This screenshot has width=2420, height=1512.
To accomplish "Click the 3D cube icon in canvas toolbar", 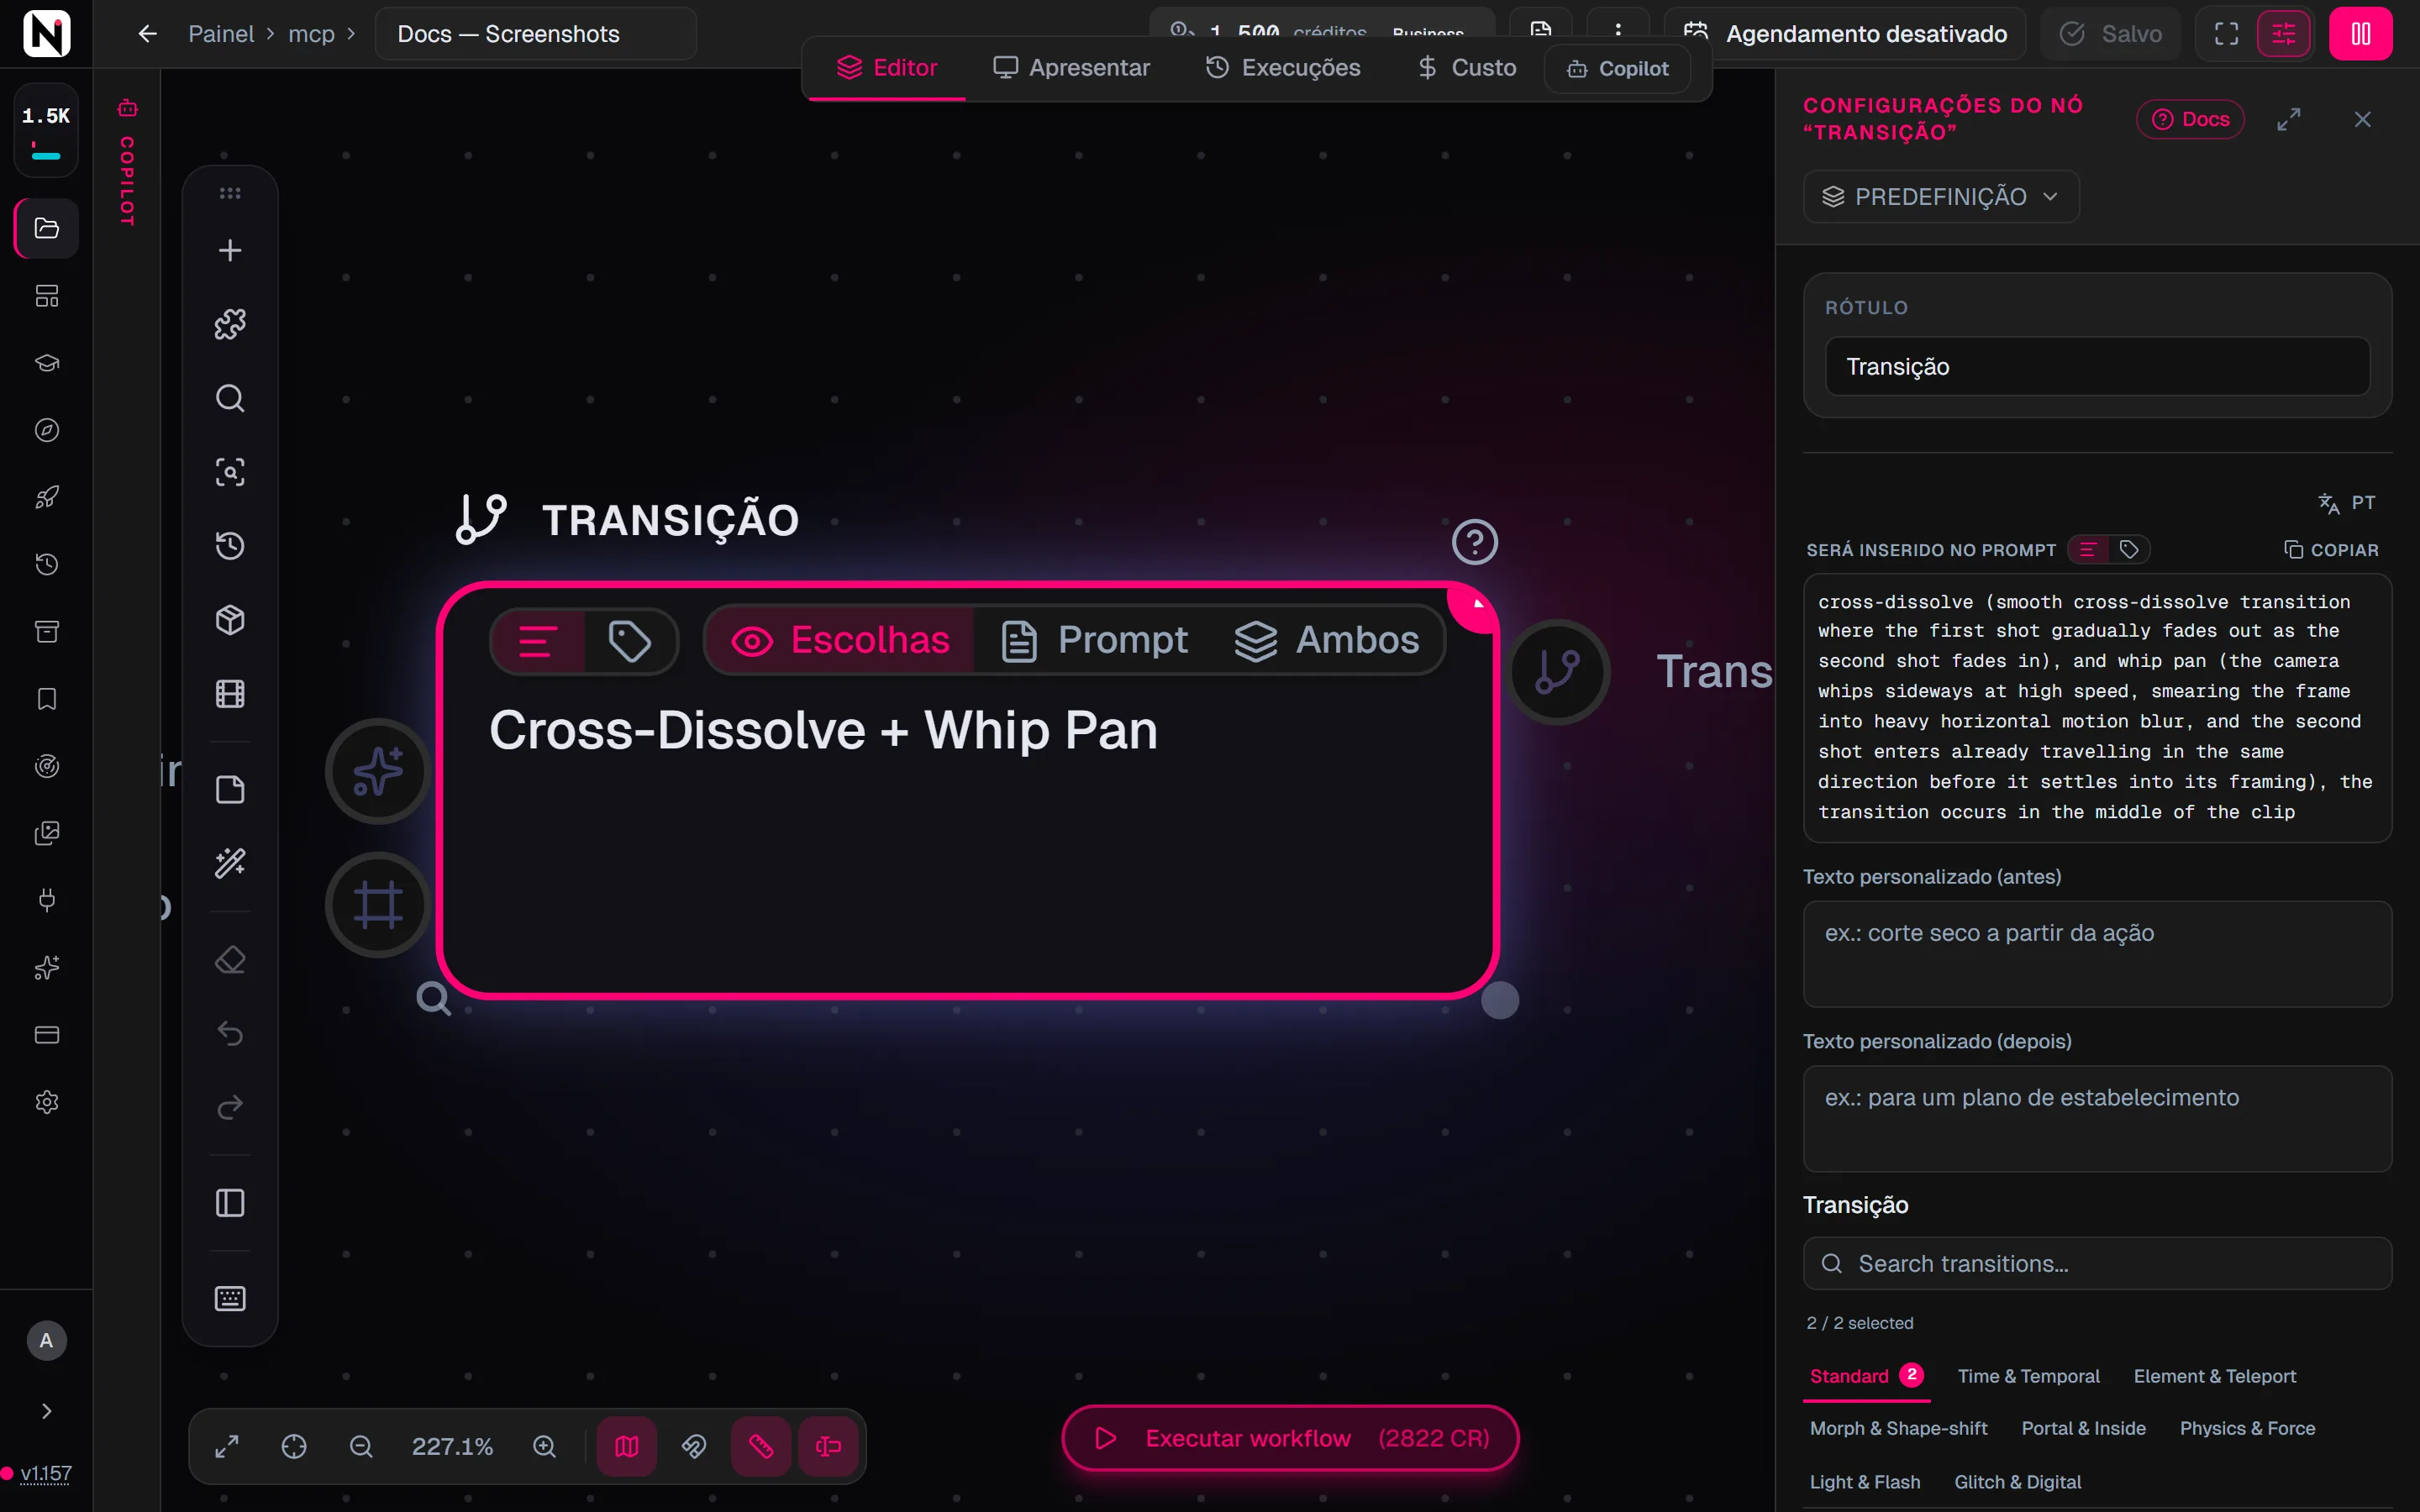I will click(x=230, y=620).
